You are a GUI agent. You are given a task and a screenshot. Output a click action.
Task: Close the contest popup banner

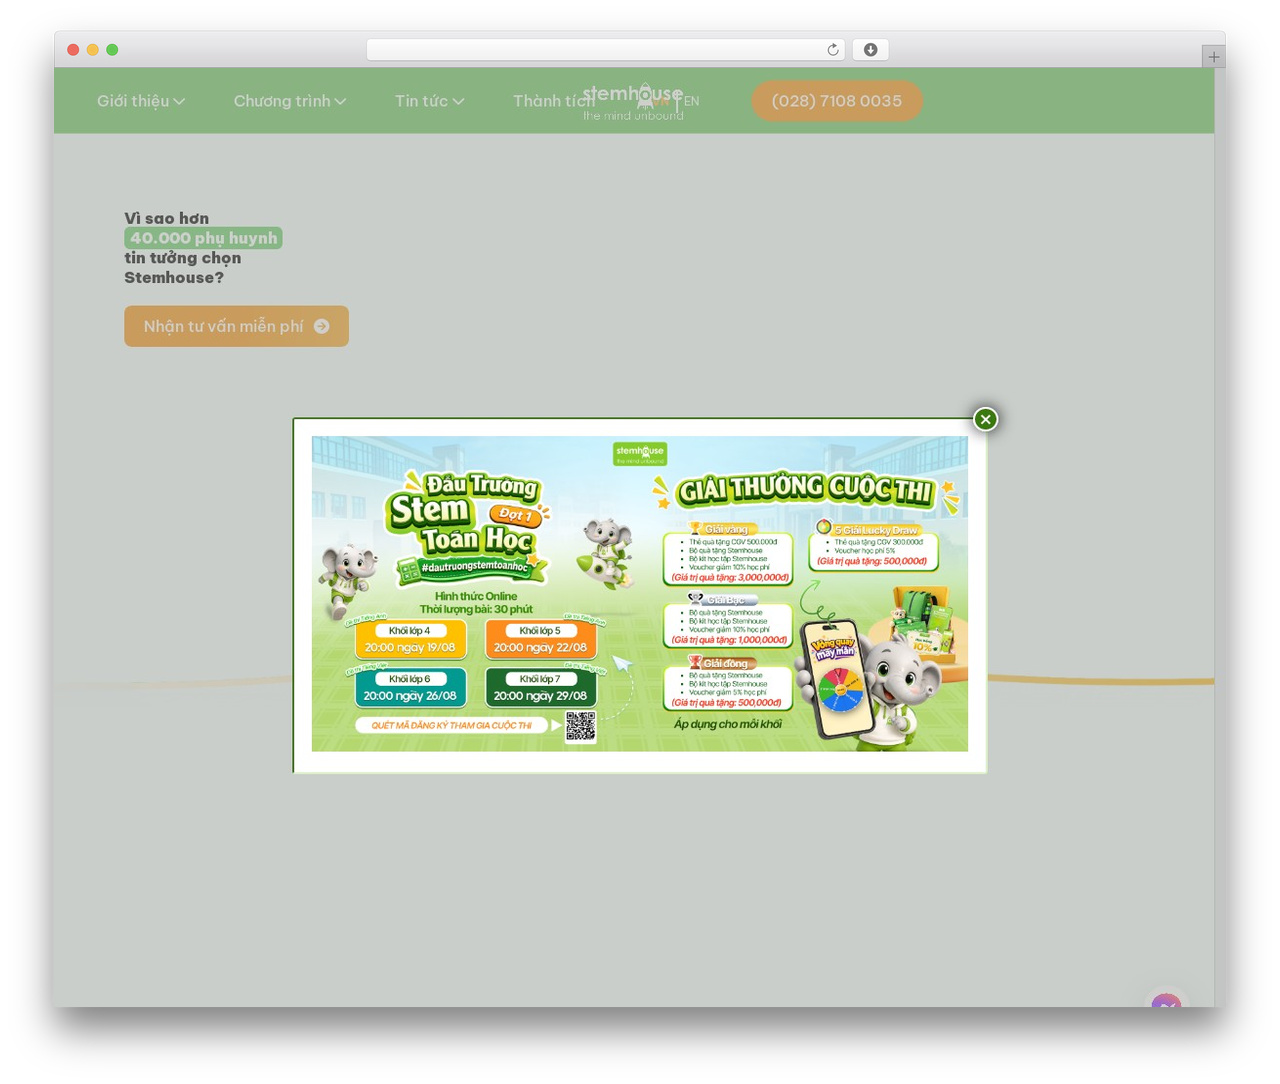985,419
